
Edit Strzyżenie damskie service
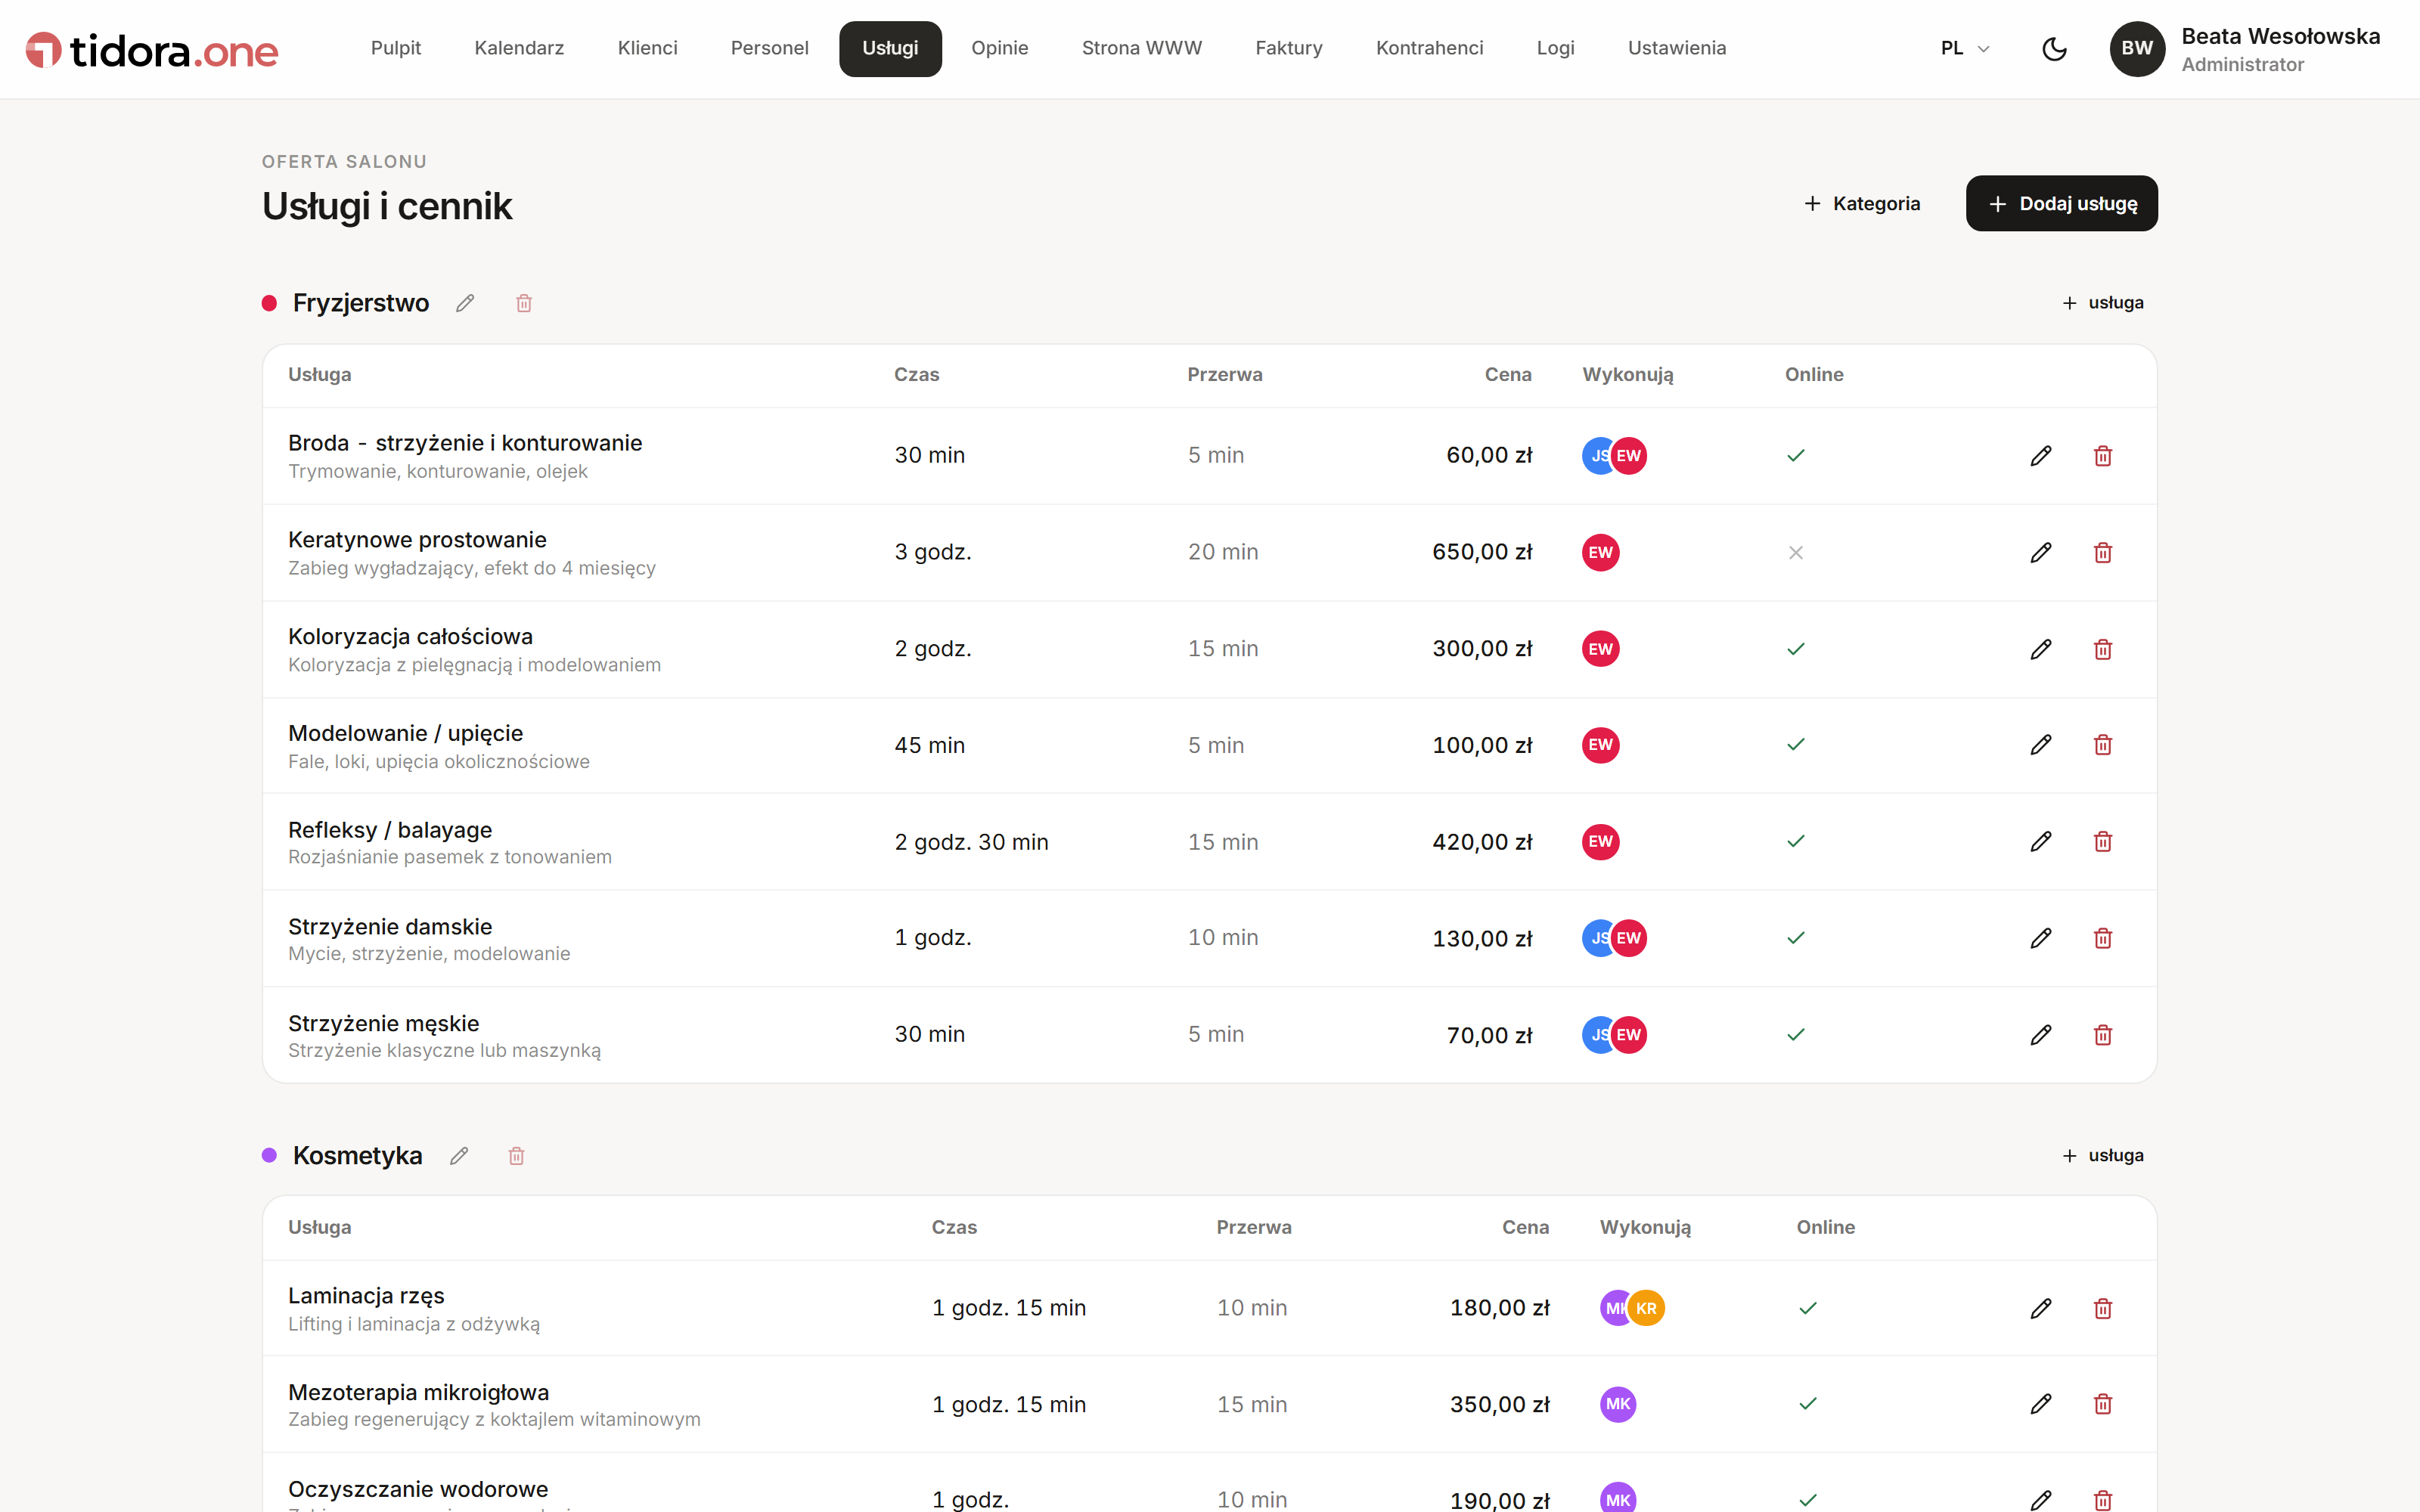point(2041,938)
